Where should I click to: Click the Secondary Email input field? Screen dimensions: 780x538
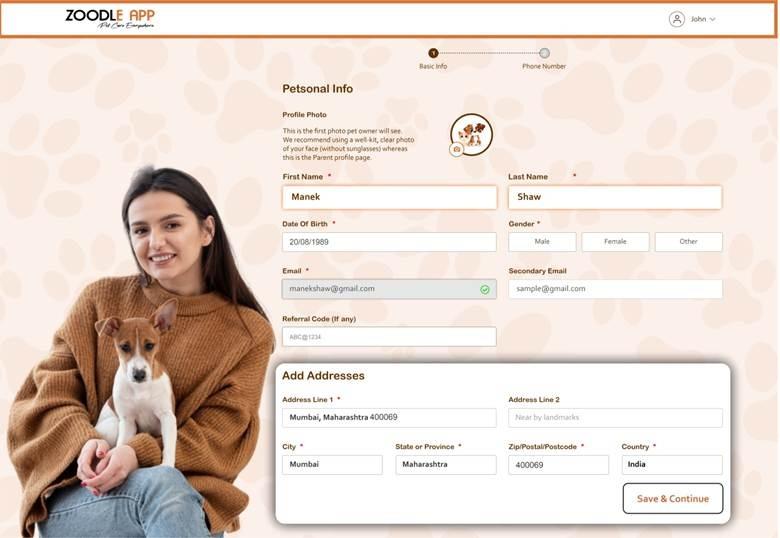tap(615, 289)
